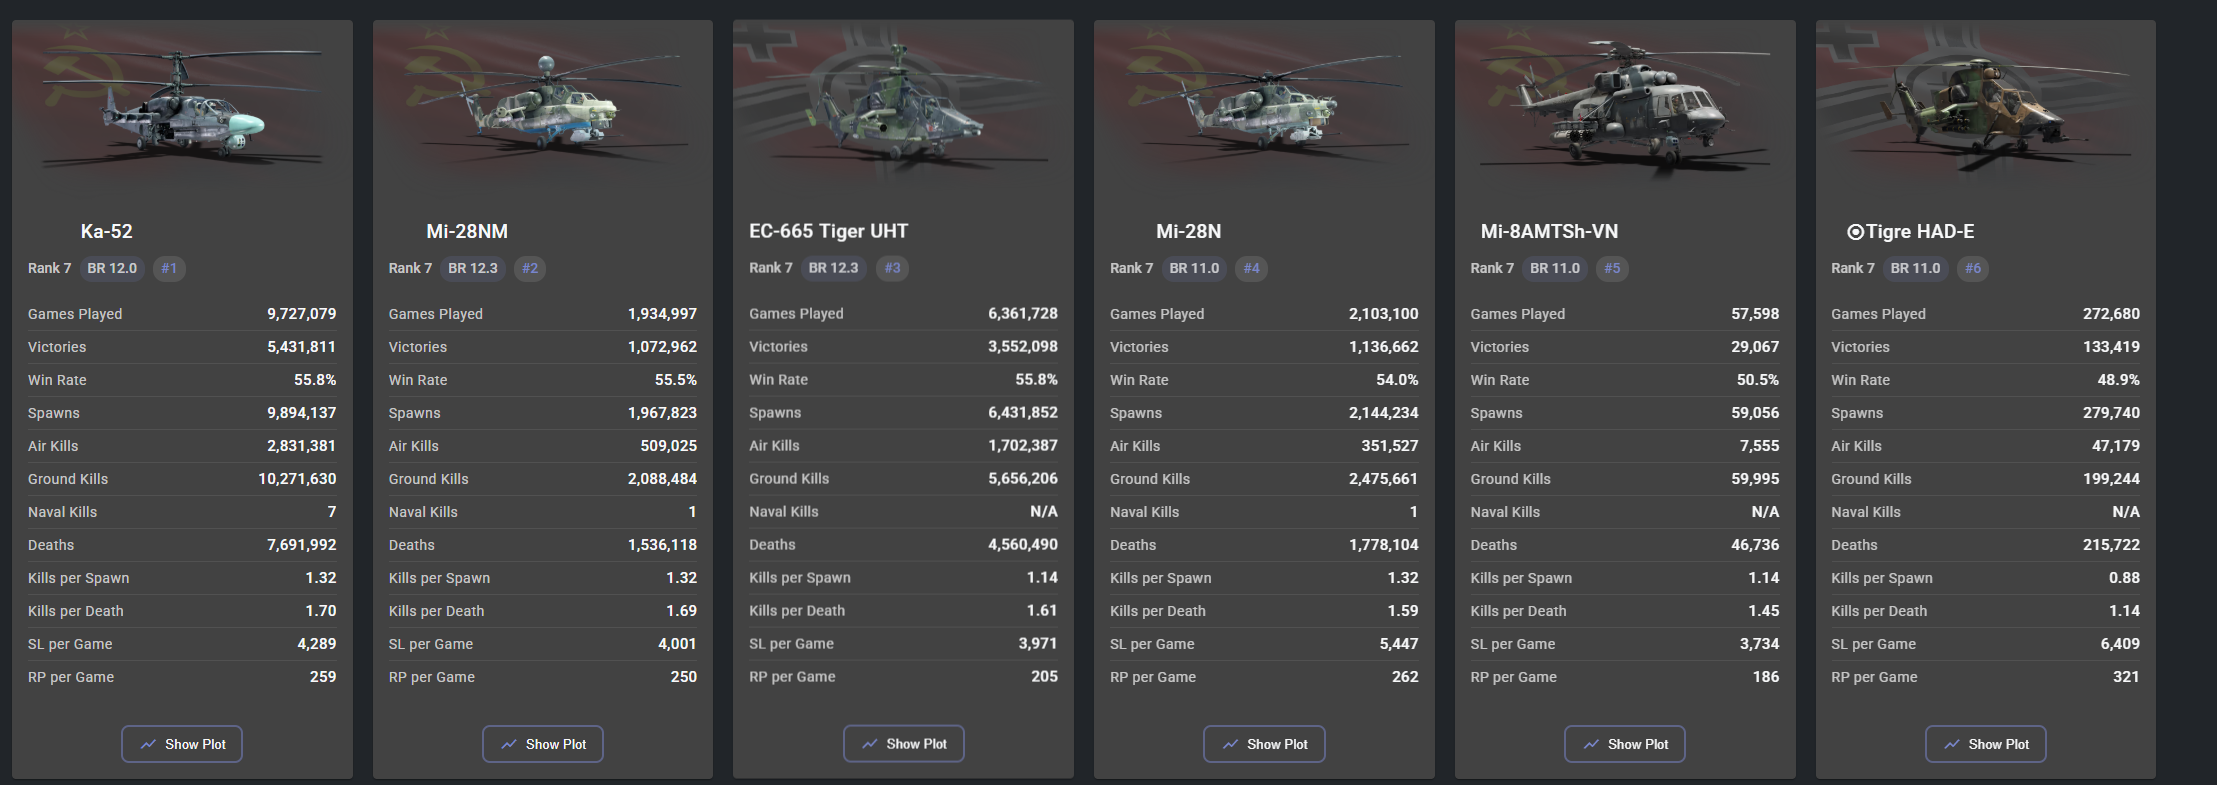Click the BR 11.0 badge on Mi-28N

point(1194,268)
